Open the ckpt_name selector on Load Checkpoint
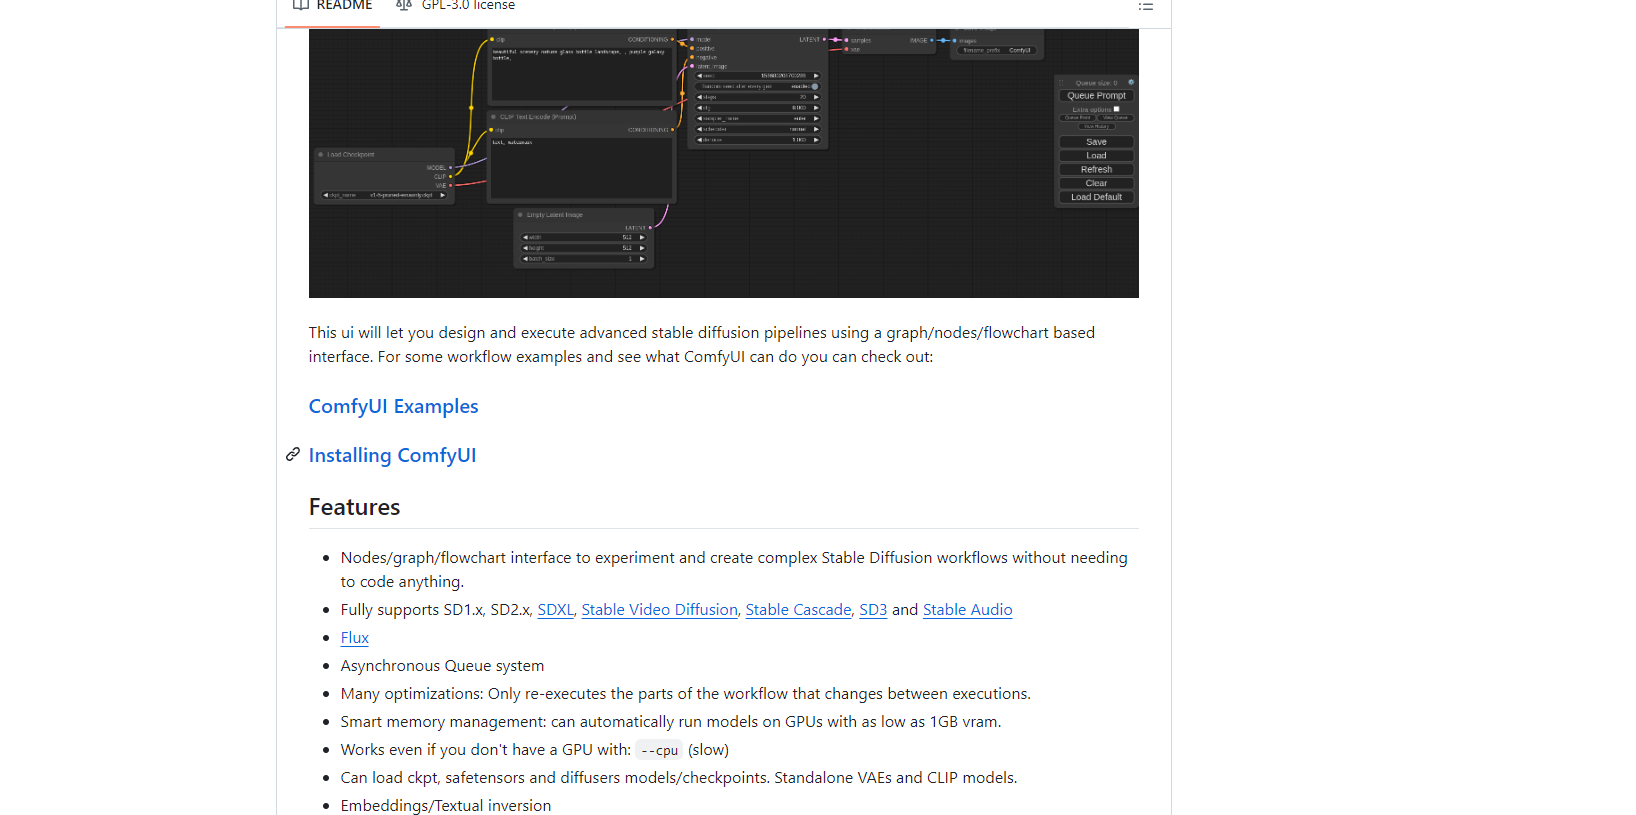 click(384, 195)
